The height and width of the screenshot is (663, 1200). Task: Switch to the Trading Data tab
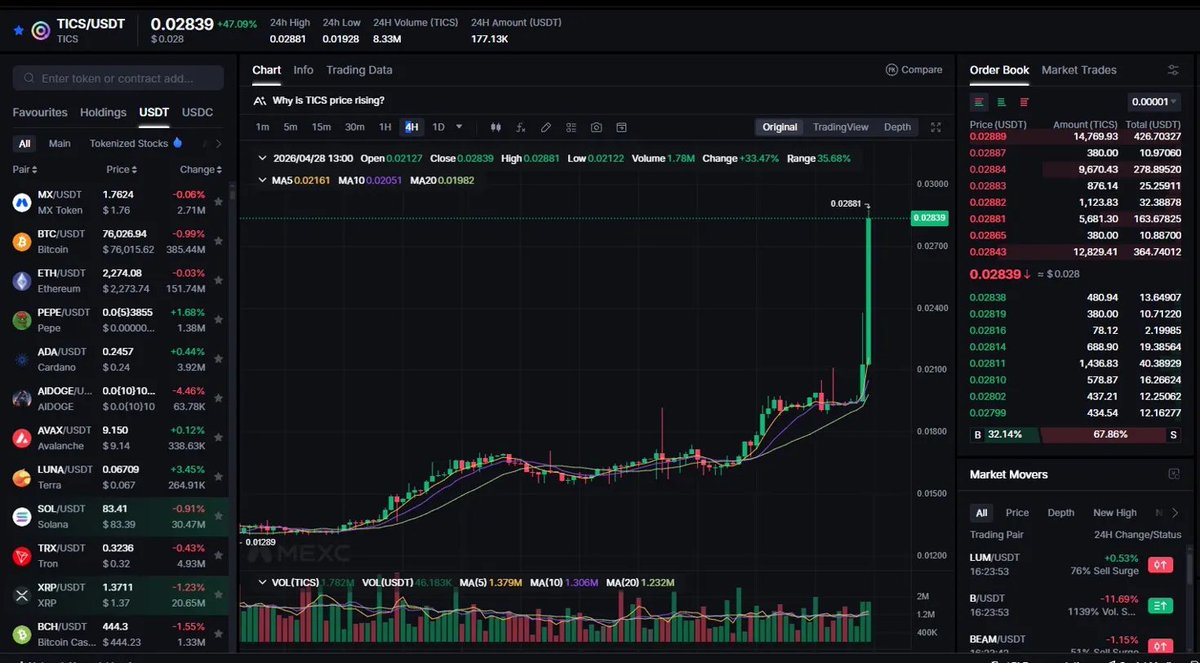tap(359, 70)
